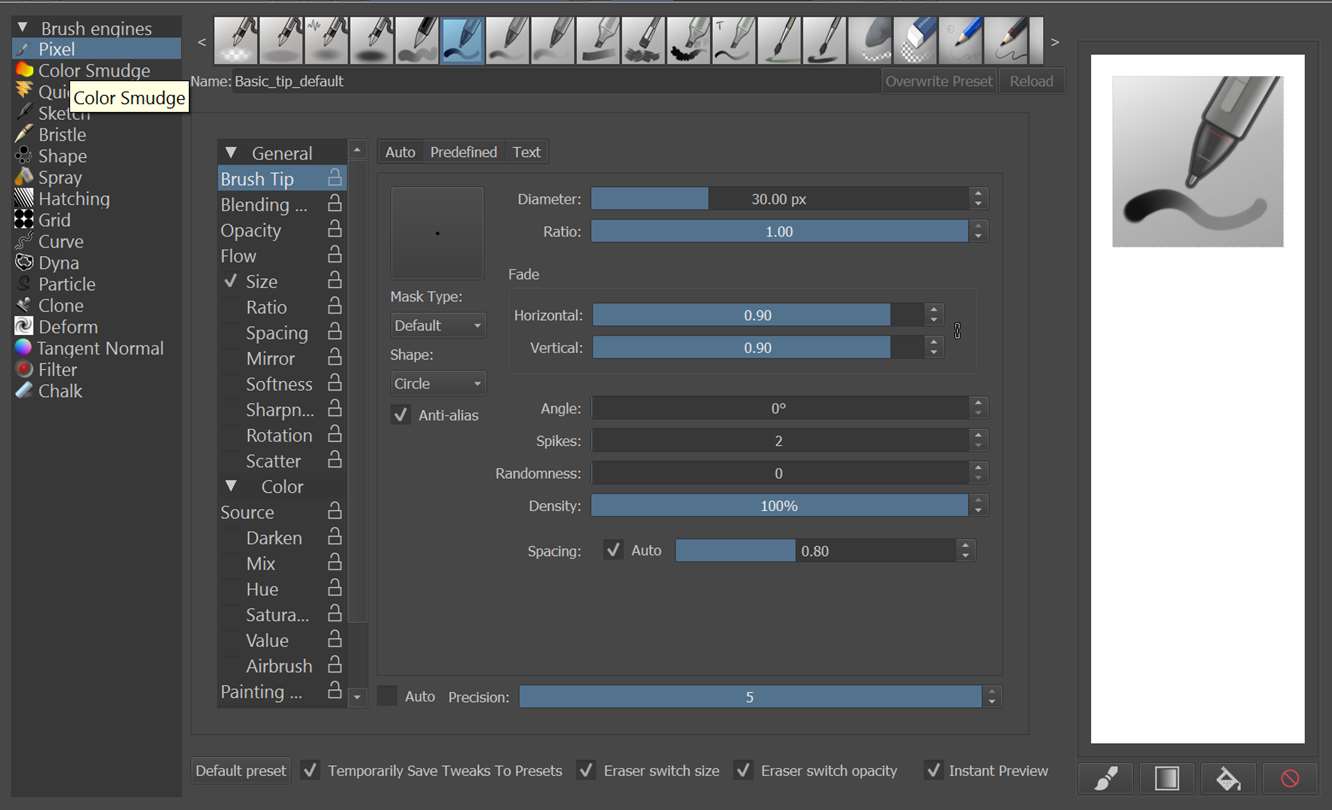Screen dimensions: 1332x810
Task: Click the paint bucket fill icon
Action: (x=1228, y=778)
